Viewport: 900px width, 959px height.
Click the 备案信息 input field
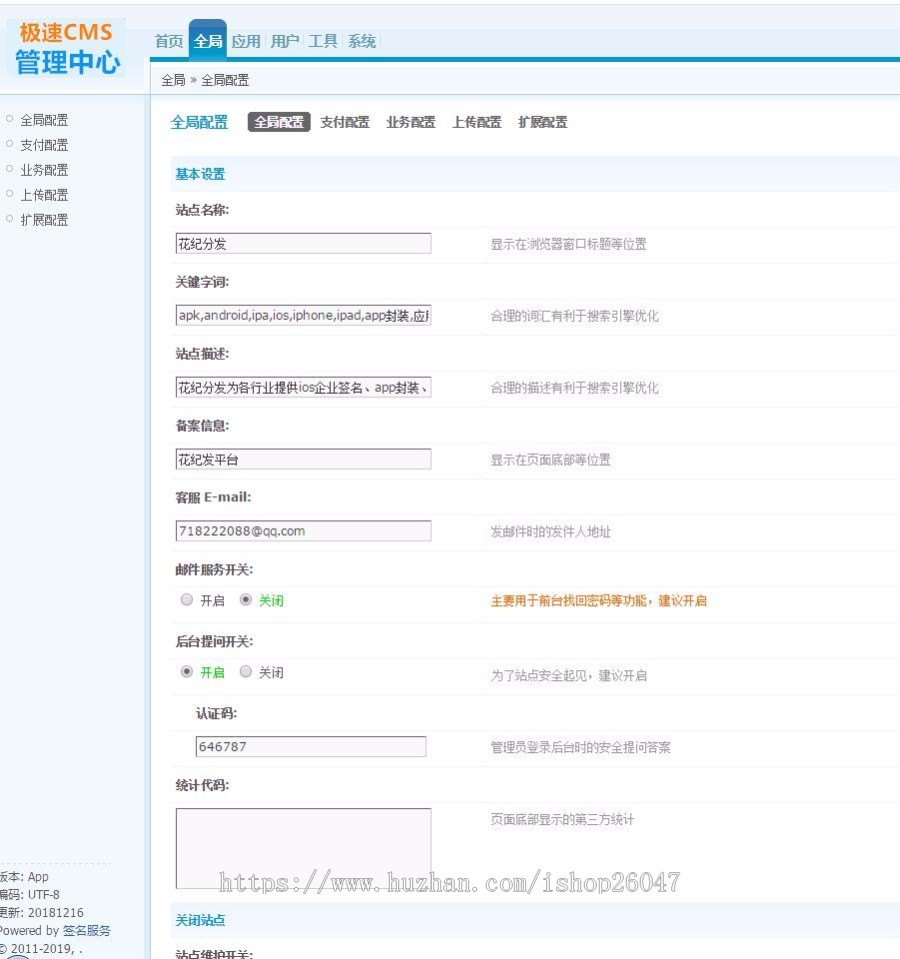pyautogui.click(x=303, y=459)
